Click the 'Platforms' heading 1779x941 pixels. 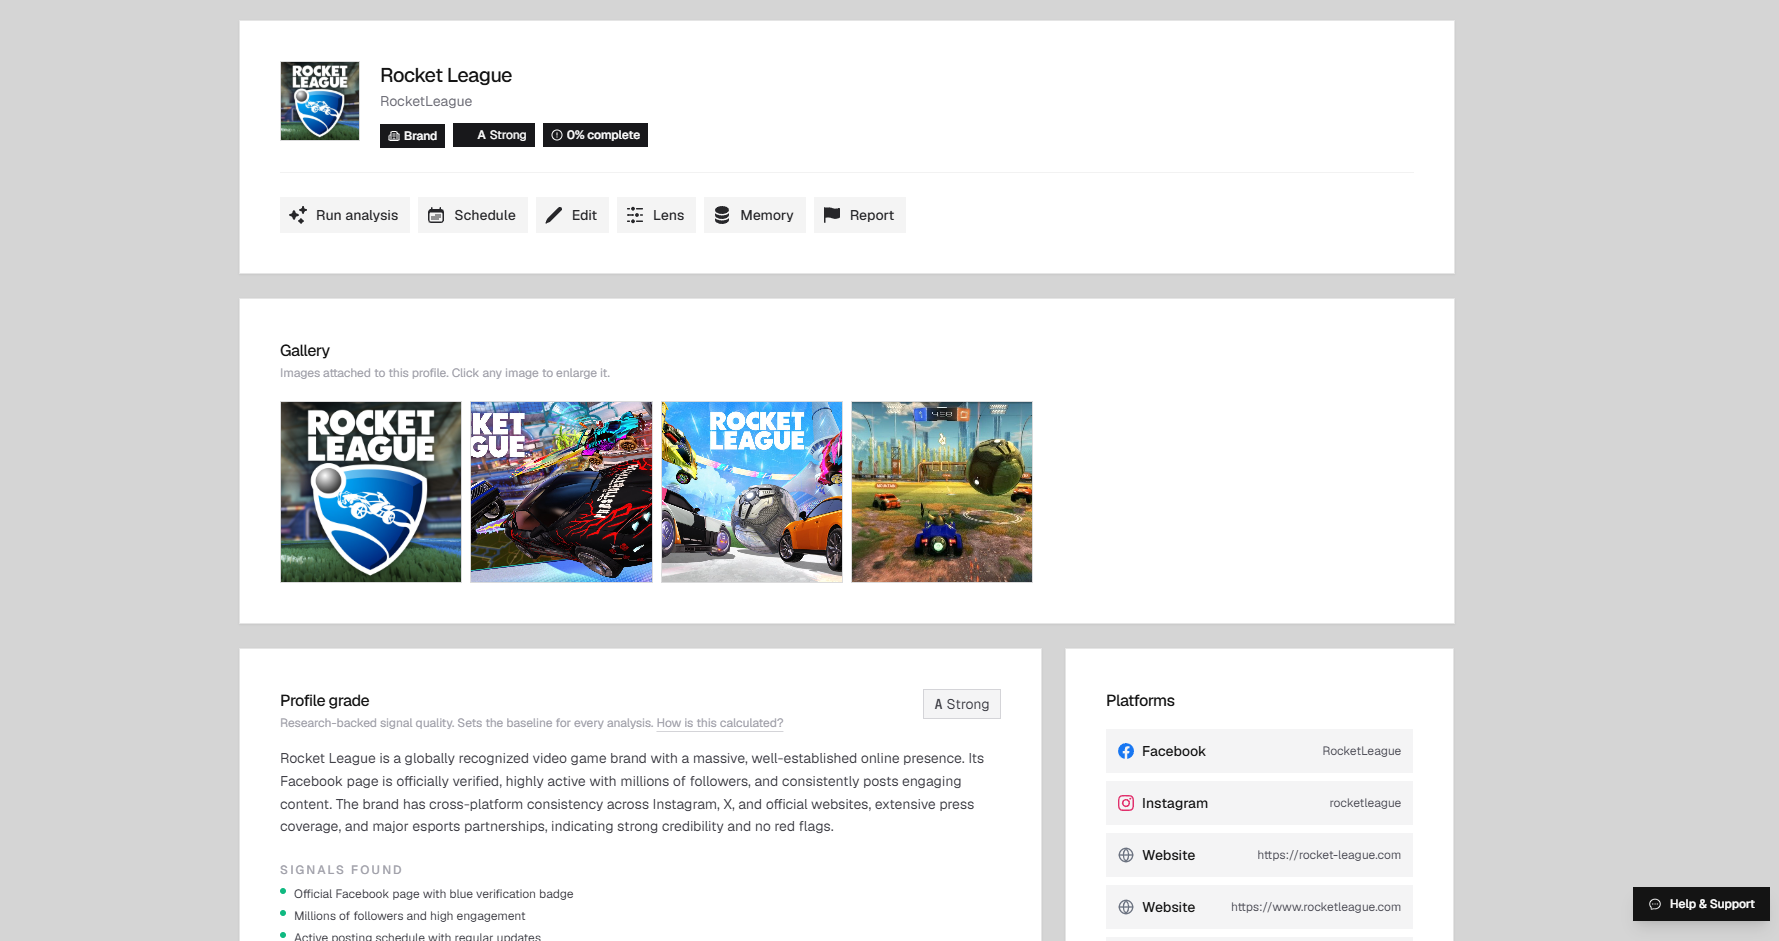point(1140,700)
